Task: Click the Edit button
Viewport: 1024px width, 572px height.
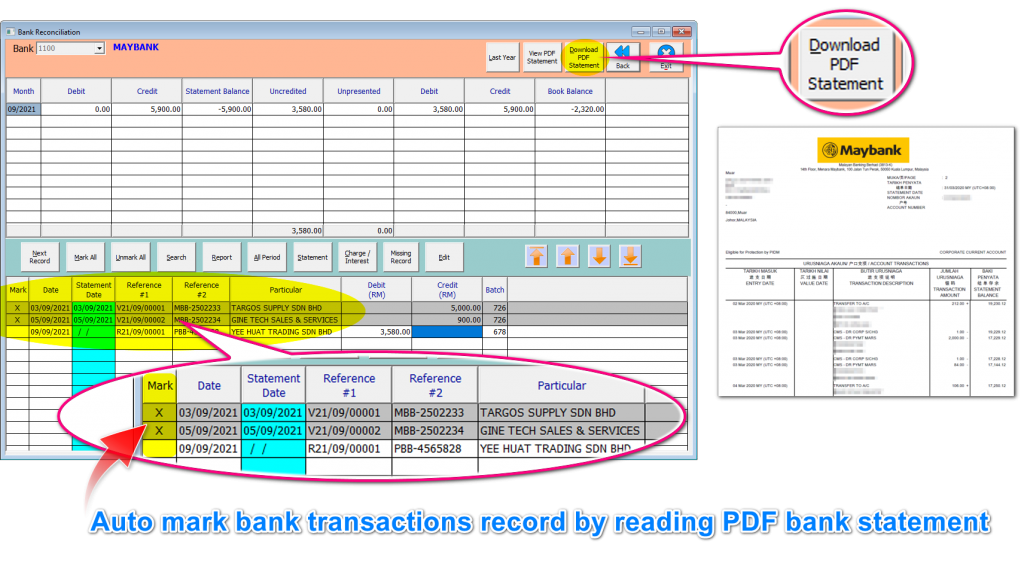Action: click(444, 257)
